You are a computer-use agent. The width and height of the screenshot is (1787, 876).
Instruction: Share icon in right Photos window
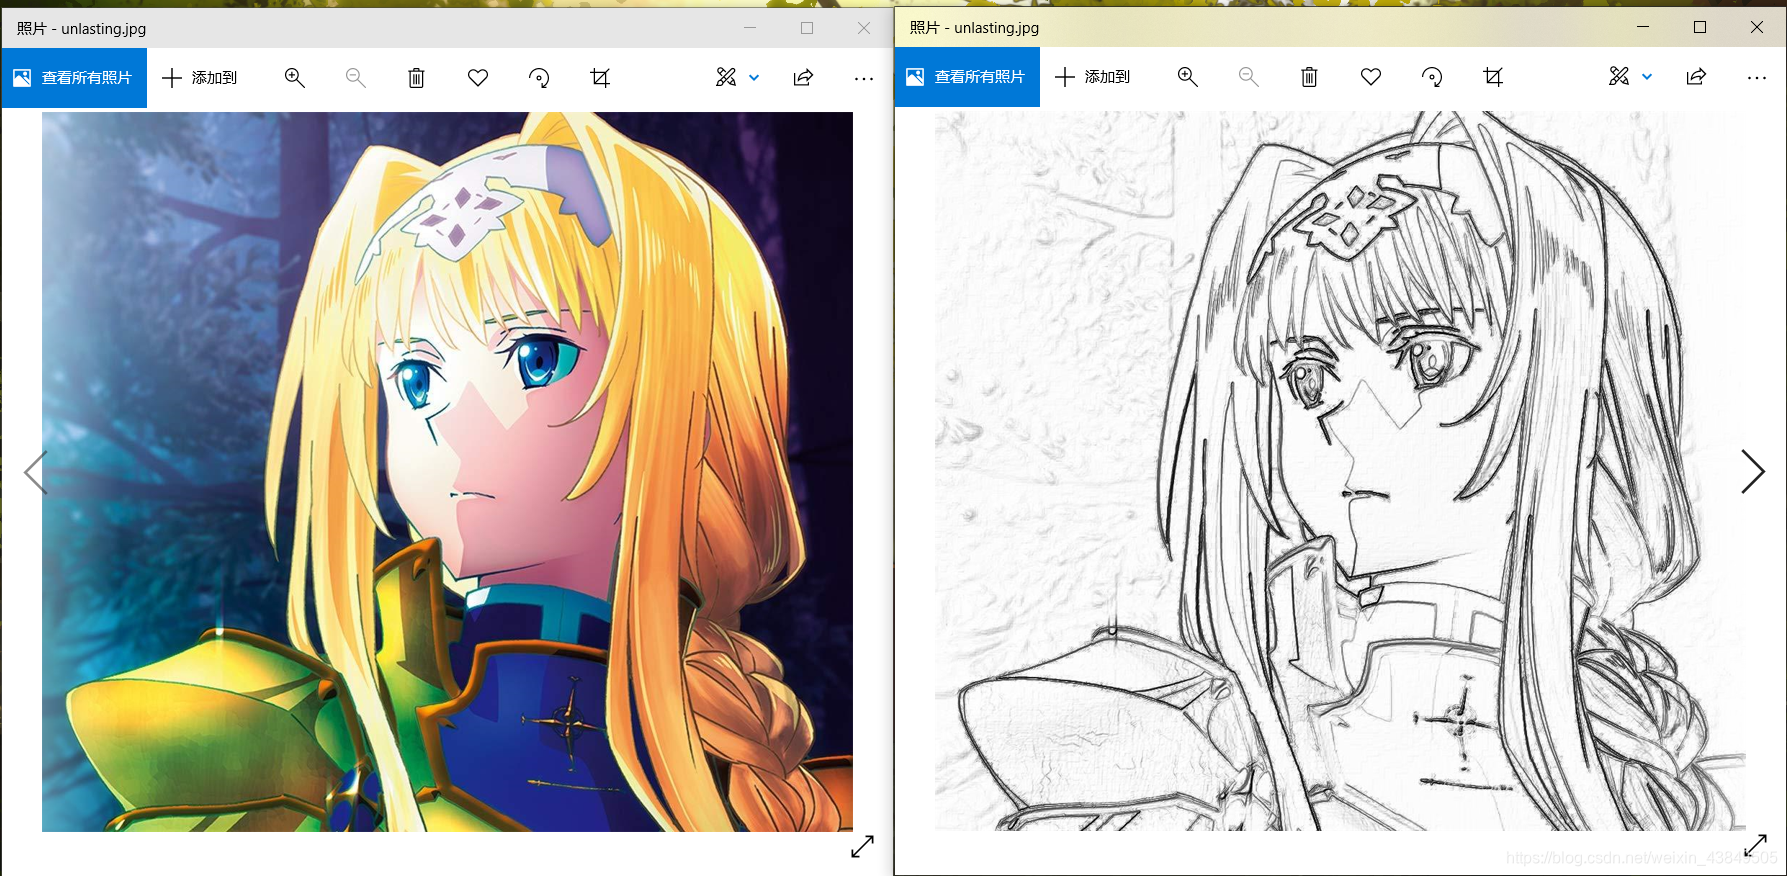click(x=1696, y=77)
